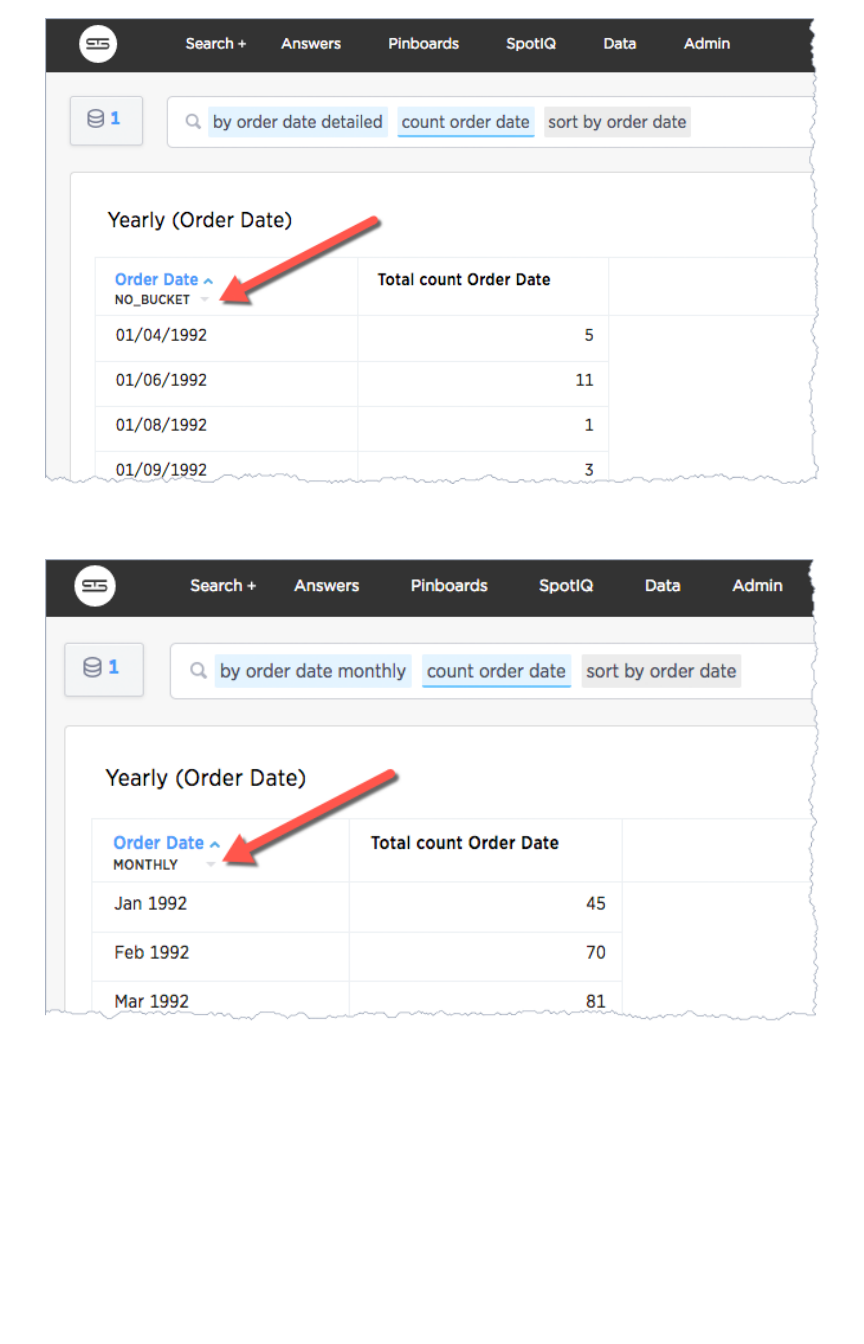
Task: Expand the MONTHLY date bucket dropdown
Action: click(210, 865)
